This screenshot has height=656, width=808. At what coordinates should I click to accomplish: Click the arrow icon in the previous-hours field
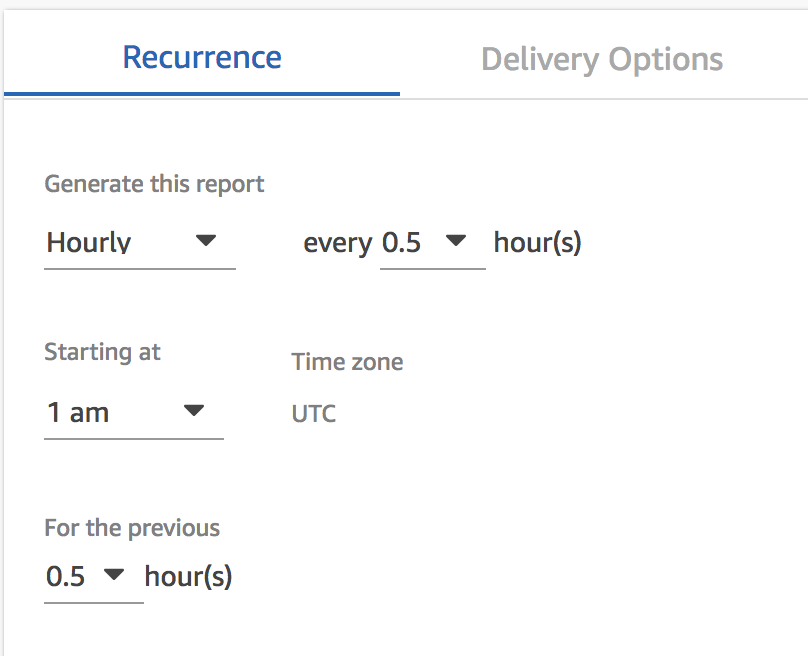(114, 574)
